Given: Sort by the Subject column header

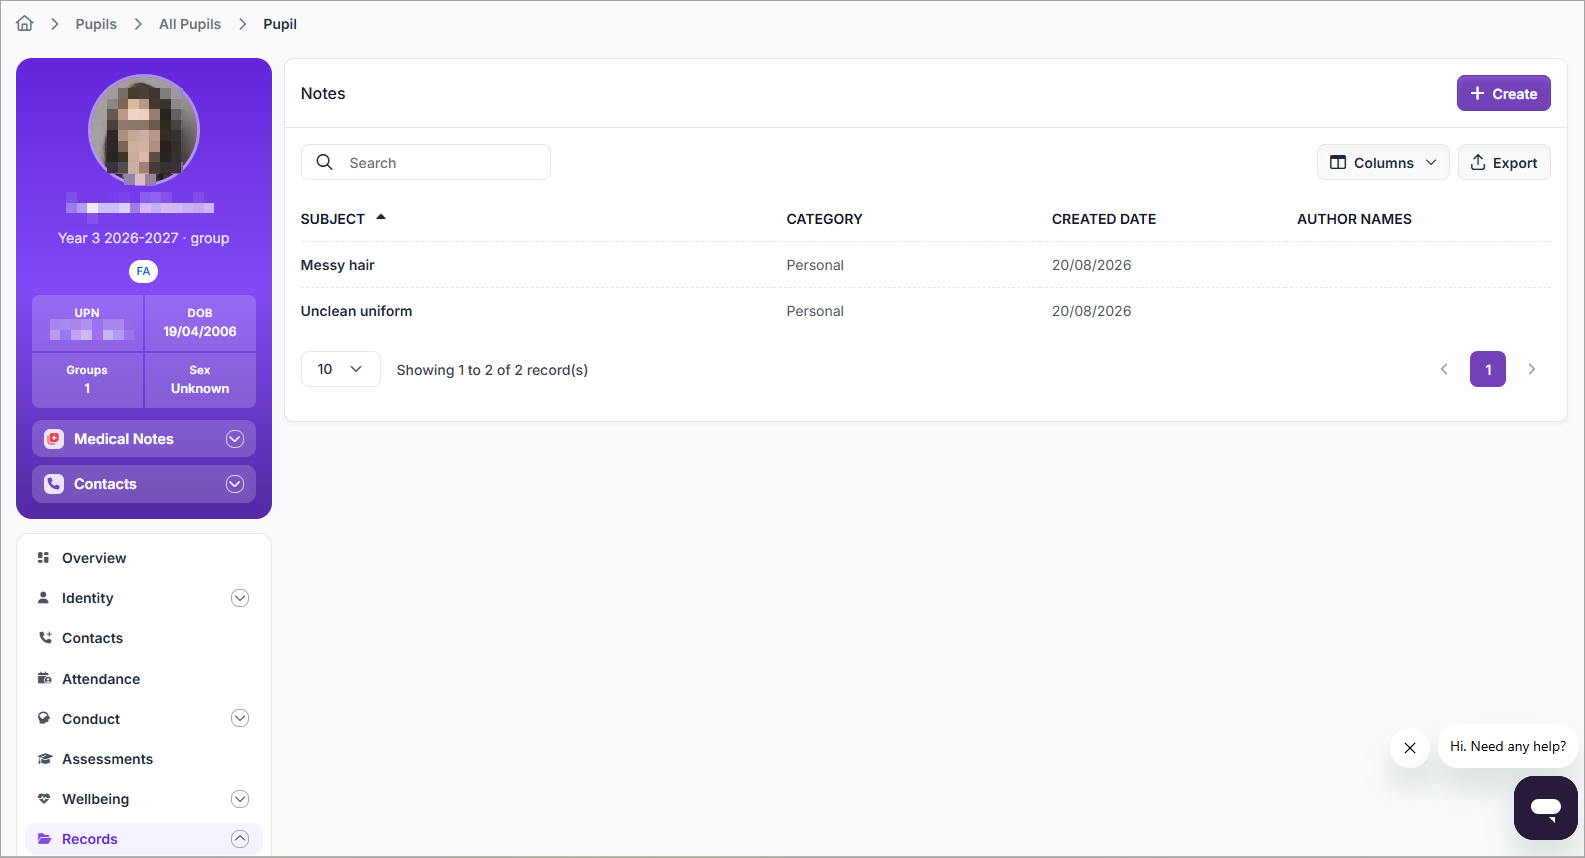Looking at the screenshot, I should 333,219.
